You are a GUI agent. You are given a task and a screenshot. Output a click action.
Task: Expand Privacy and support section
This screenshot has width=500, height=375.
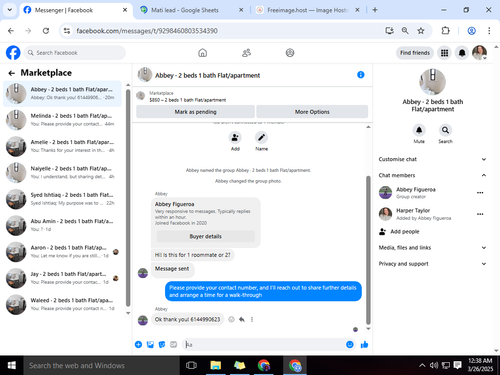pyautogui.click(x=432, y=264)
